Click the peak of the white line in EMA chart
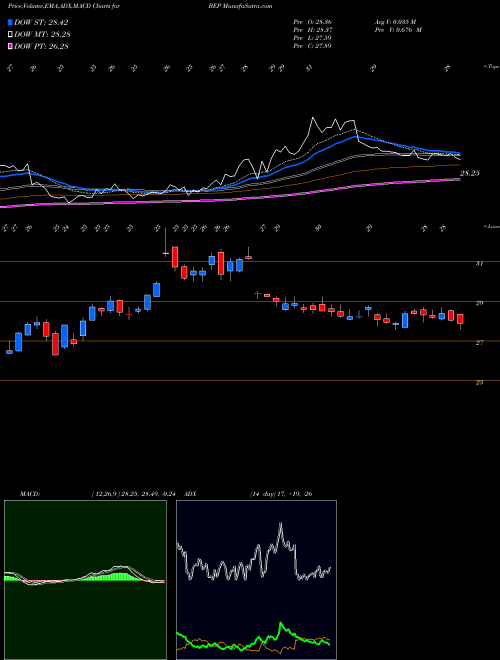 point(313,118)
